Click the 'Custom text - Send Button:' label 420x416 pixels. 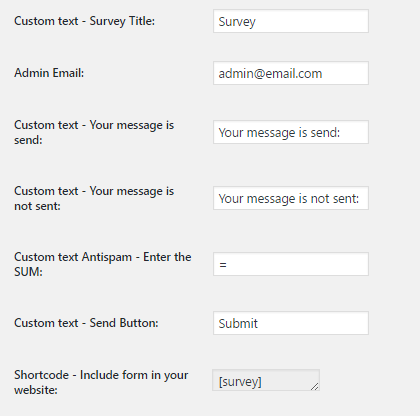tap(86, 323)
